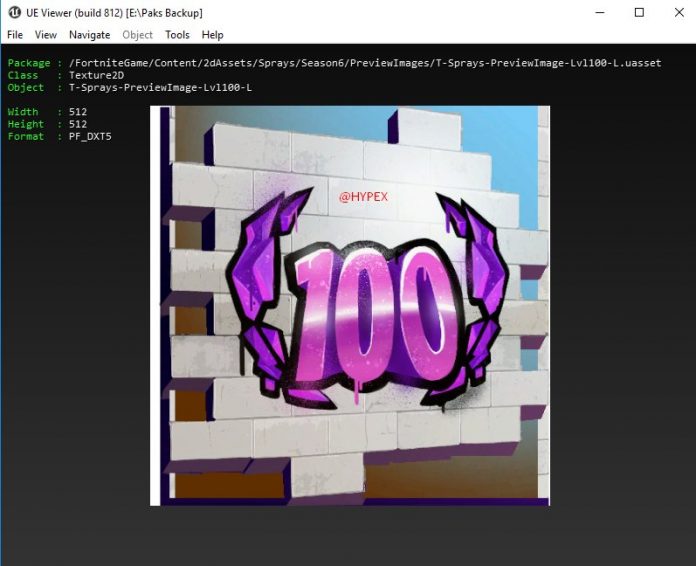
Task: Click the Class value Texture2D
Action: (96, 75)
